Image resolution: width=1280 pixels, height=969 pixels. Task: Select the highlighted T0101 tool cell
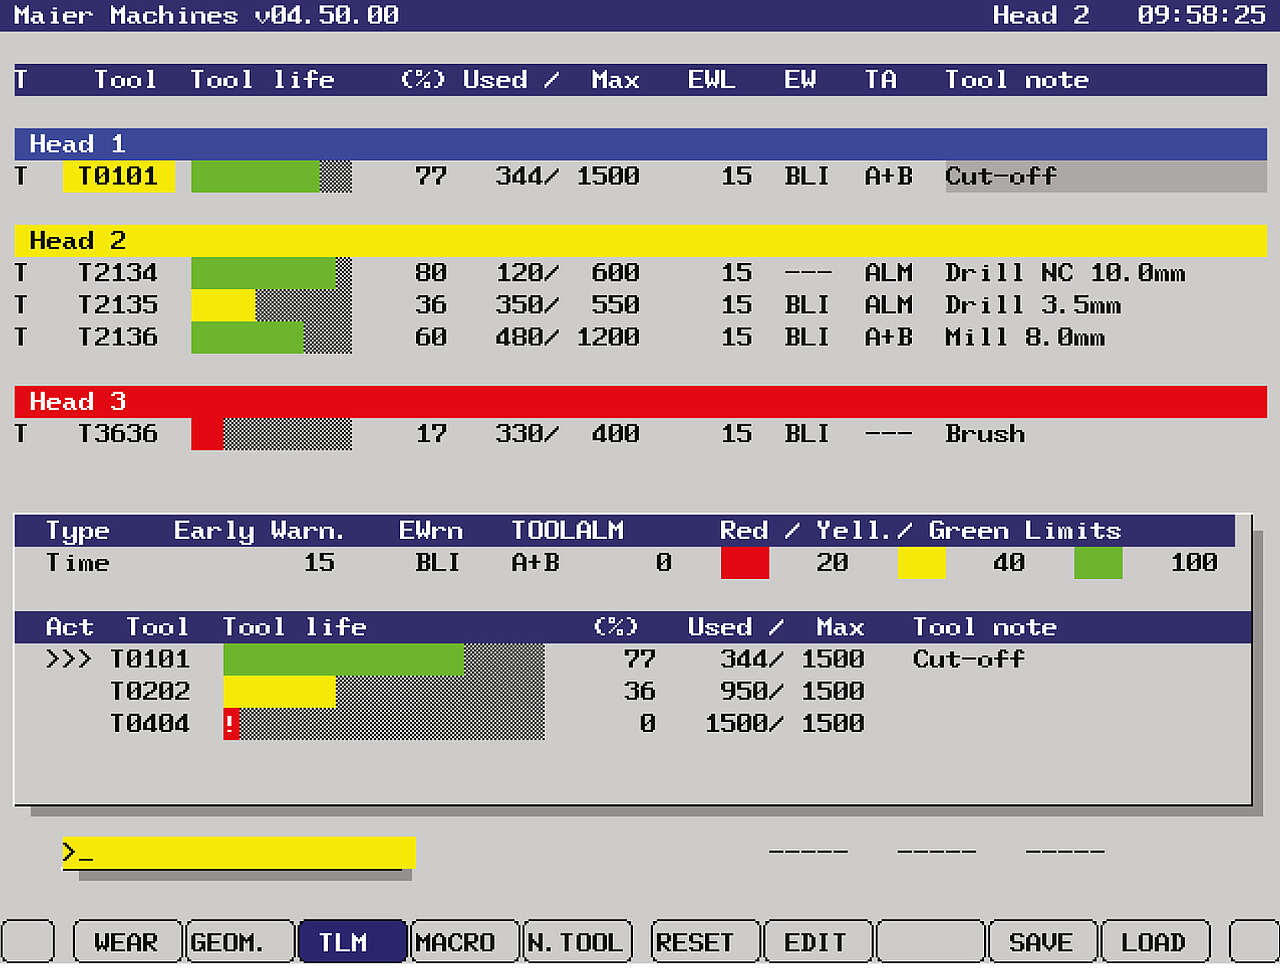tap(119, 177)
